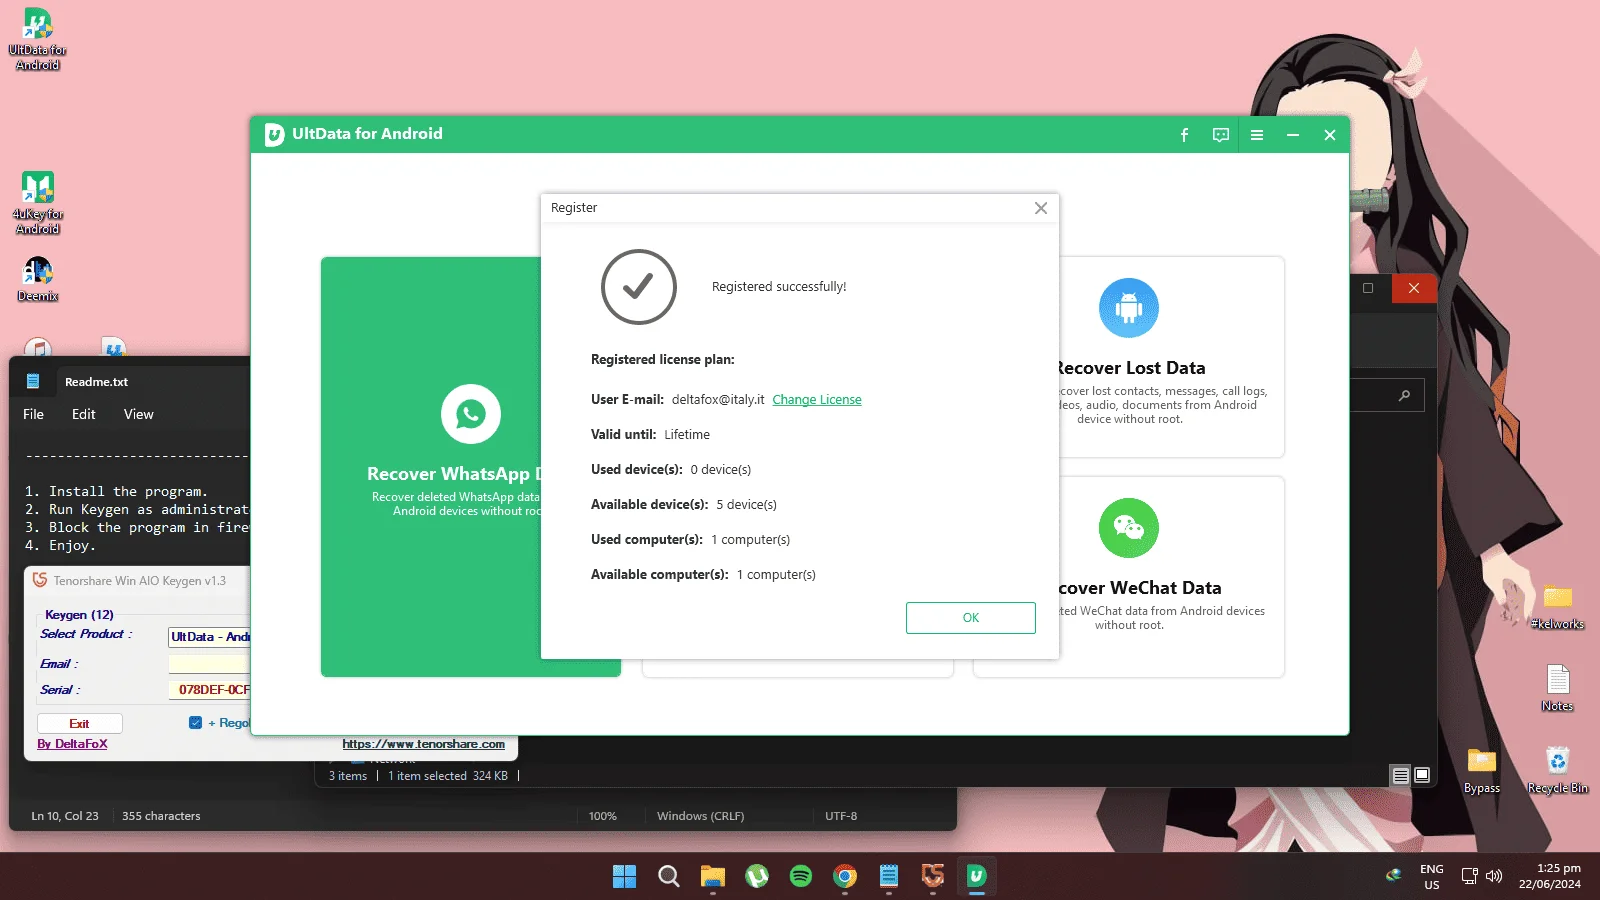Switch File Explorer to large thumbnails view icon
This screenshot has width=1600, height=900.
coord(1422,775)
